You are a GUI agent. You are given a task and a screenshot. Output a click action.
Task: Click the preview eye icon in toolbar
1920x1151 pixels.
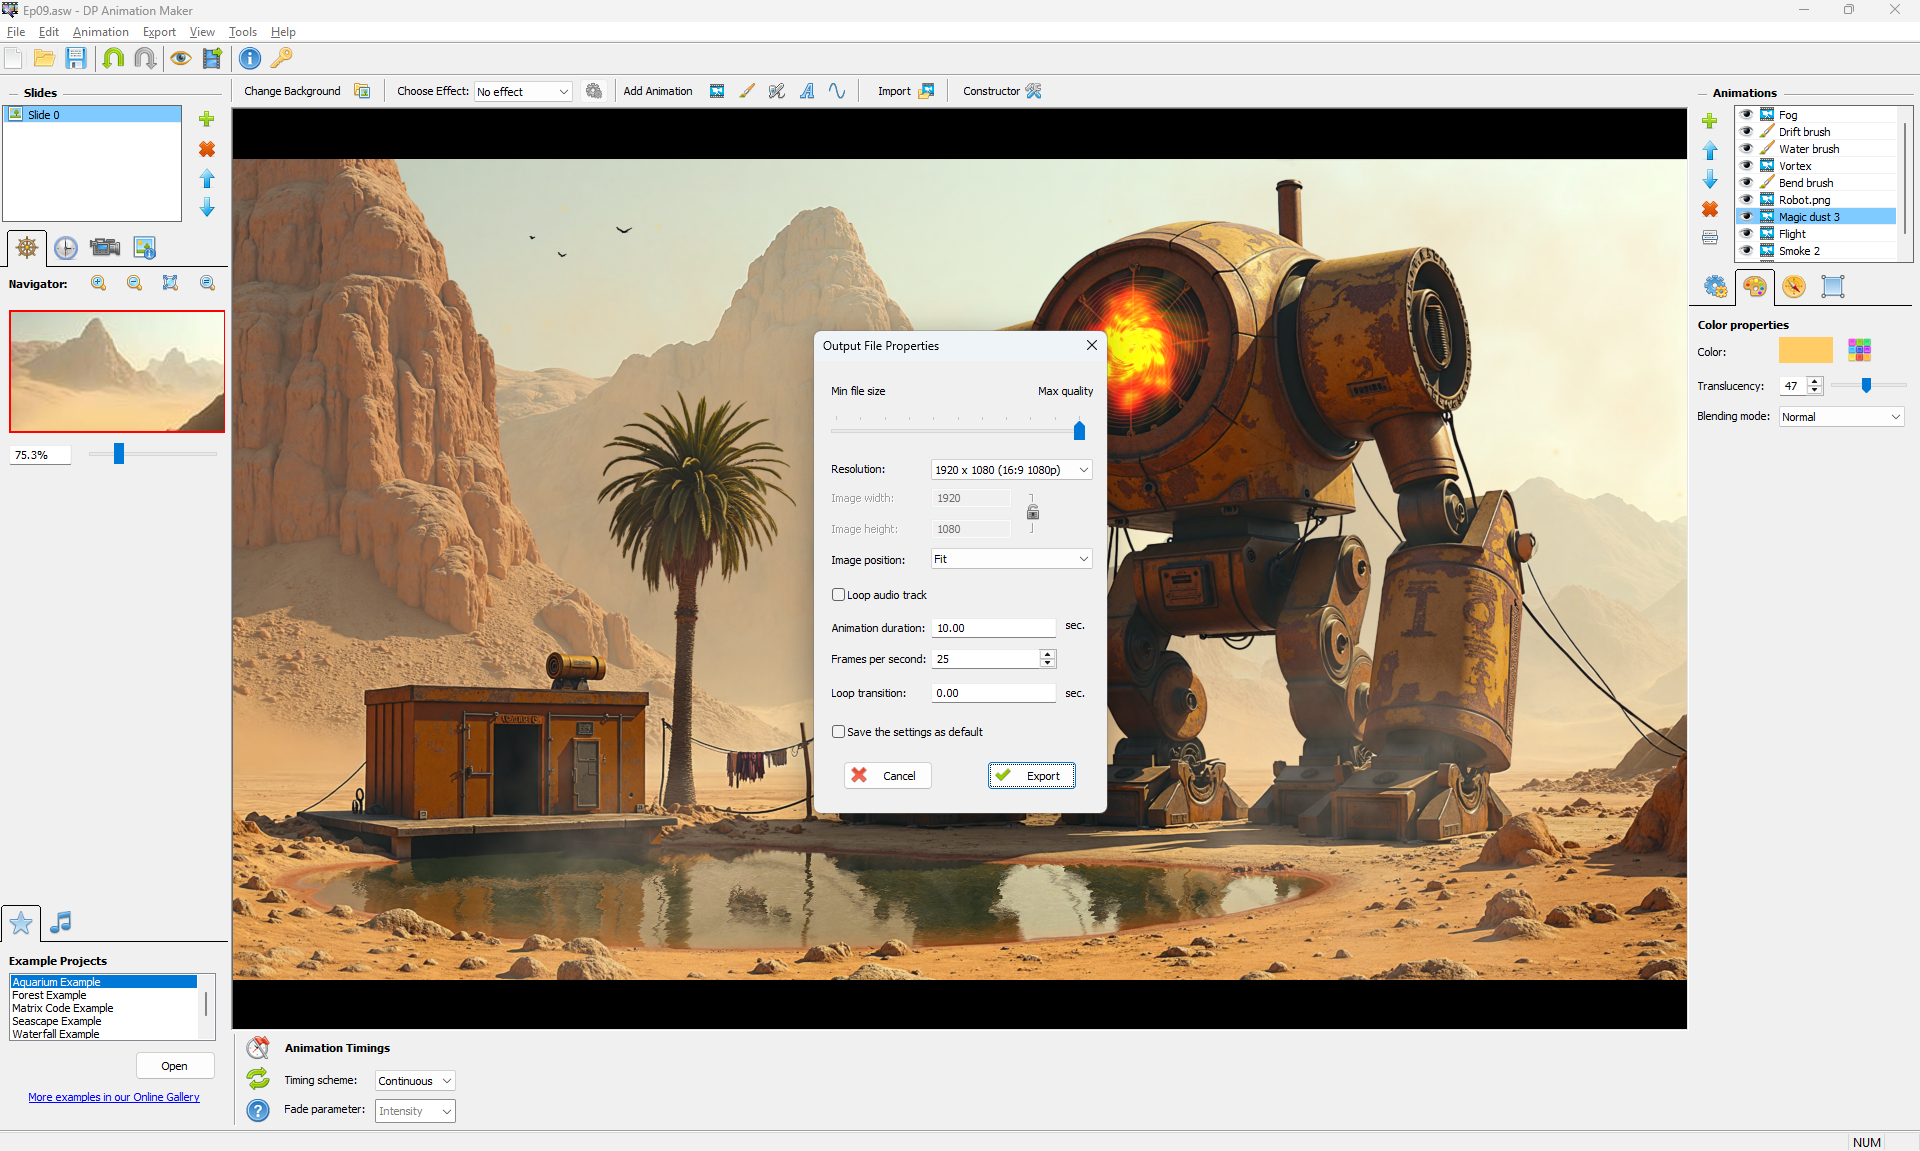pyautogui.click(x=180, y=58)
